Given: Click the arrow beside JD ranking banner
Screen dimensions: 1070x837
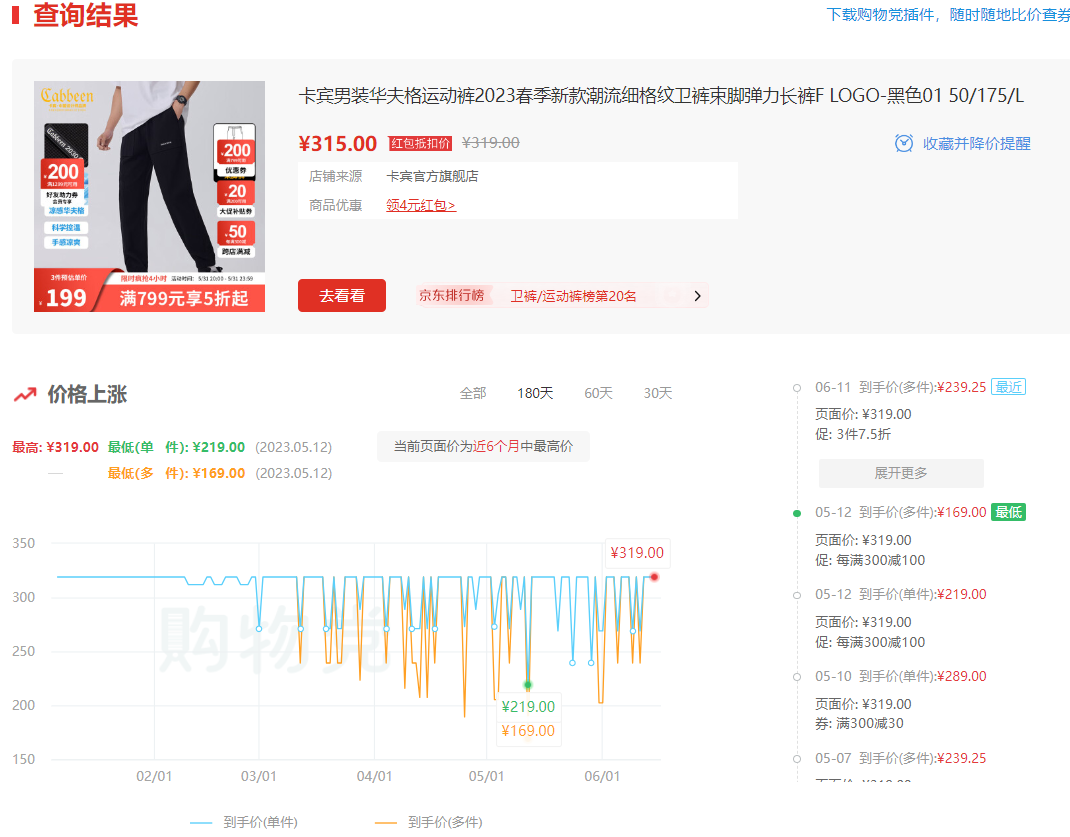Looking at the screenshot, I should [x=698, y=295].
